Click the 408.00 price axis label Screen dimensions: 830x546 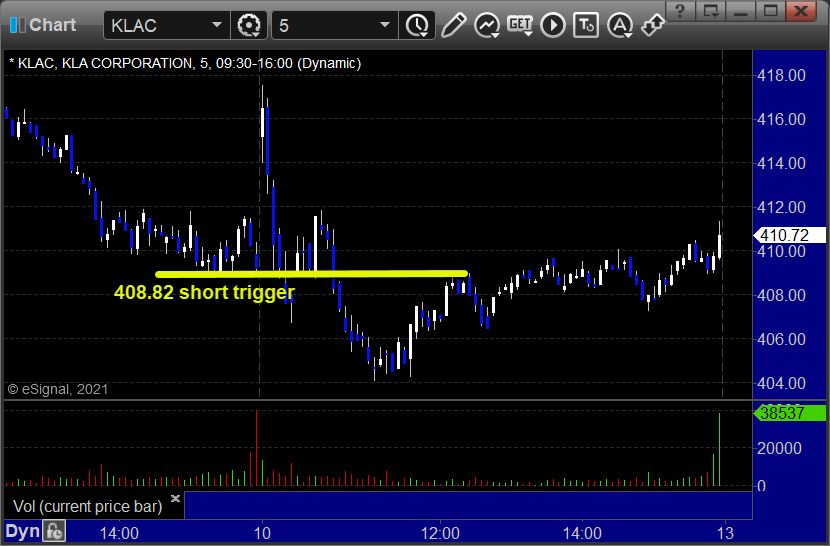(x=781, y=295)
